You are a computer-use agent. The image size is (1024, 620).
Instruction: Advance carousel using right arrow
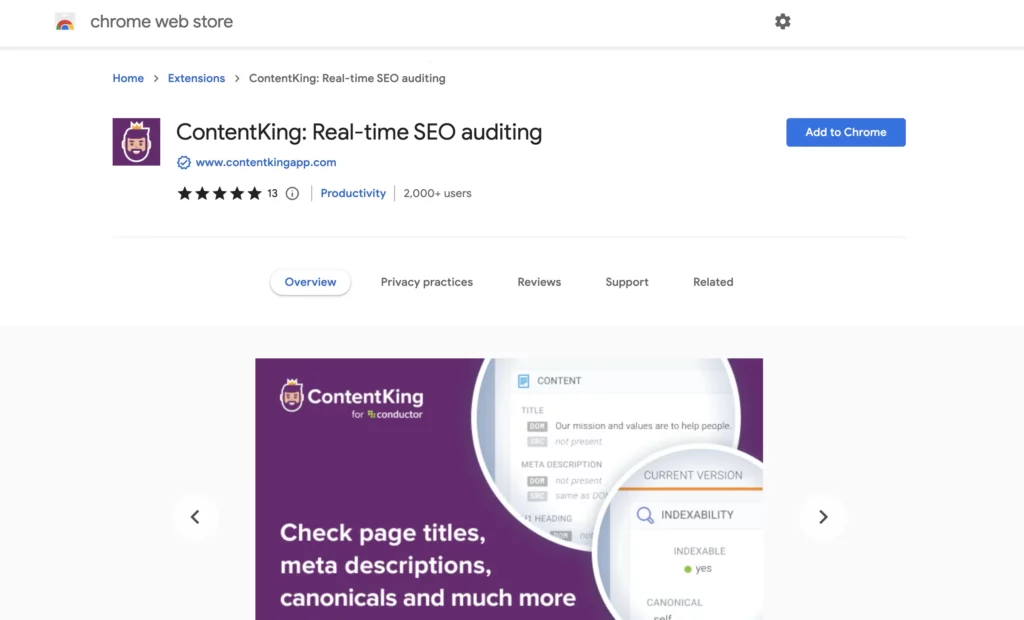pyautogui.click(x=823, y=517)
